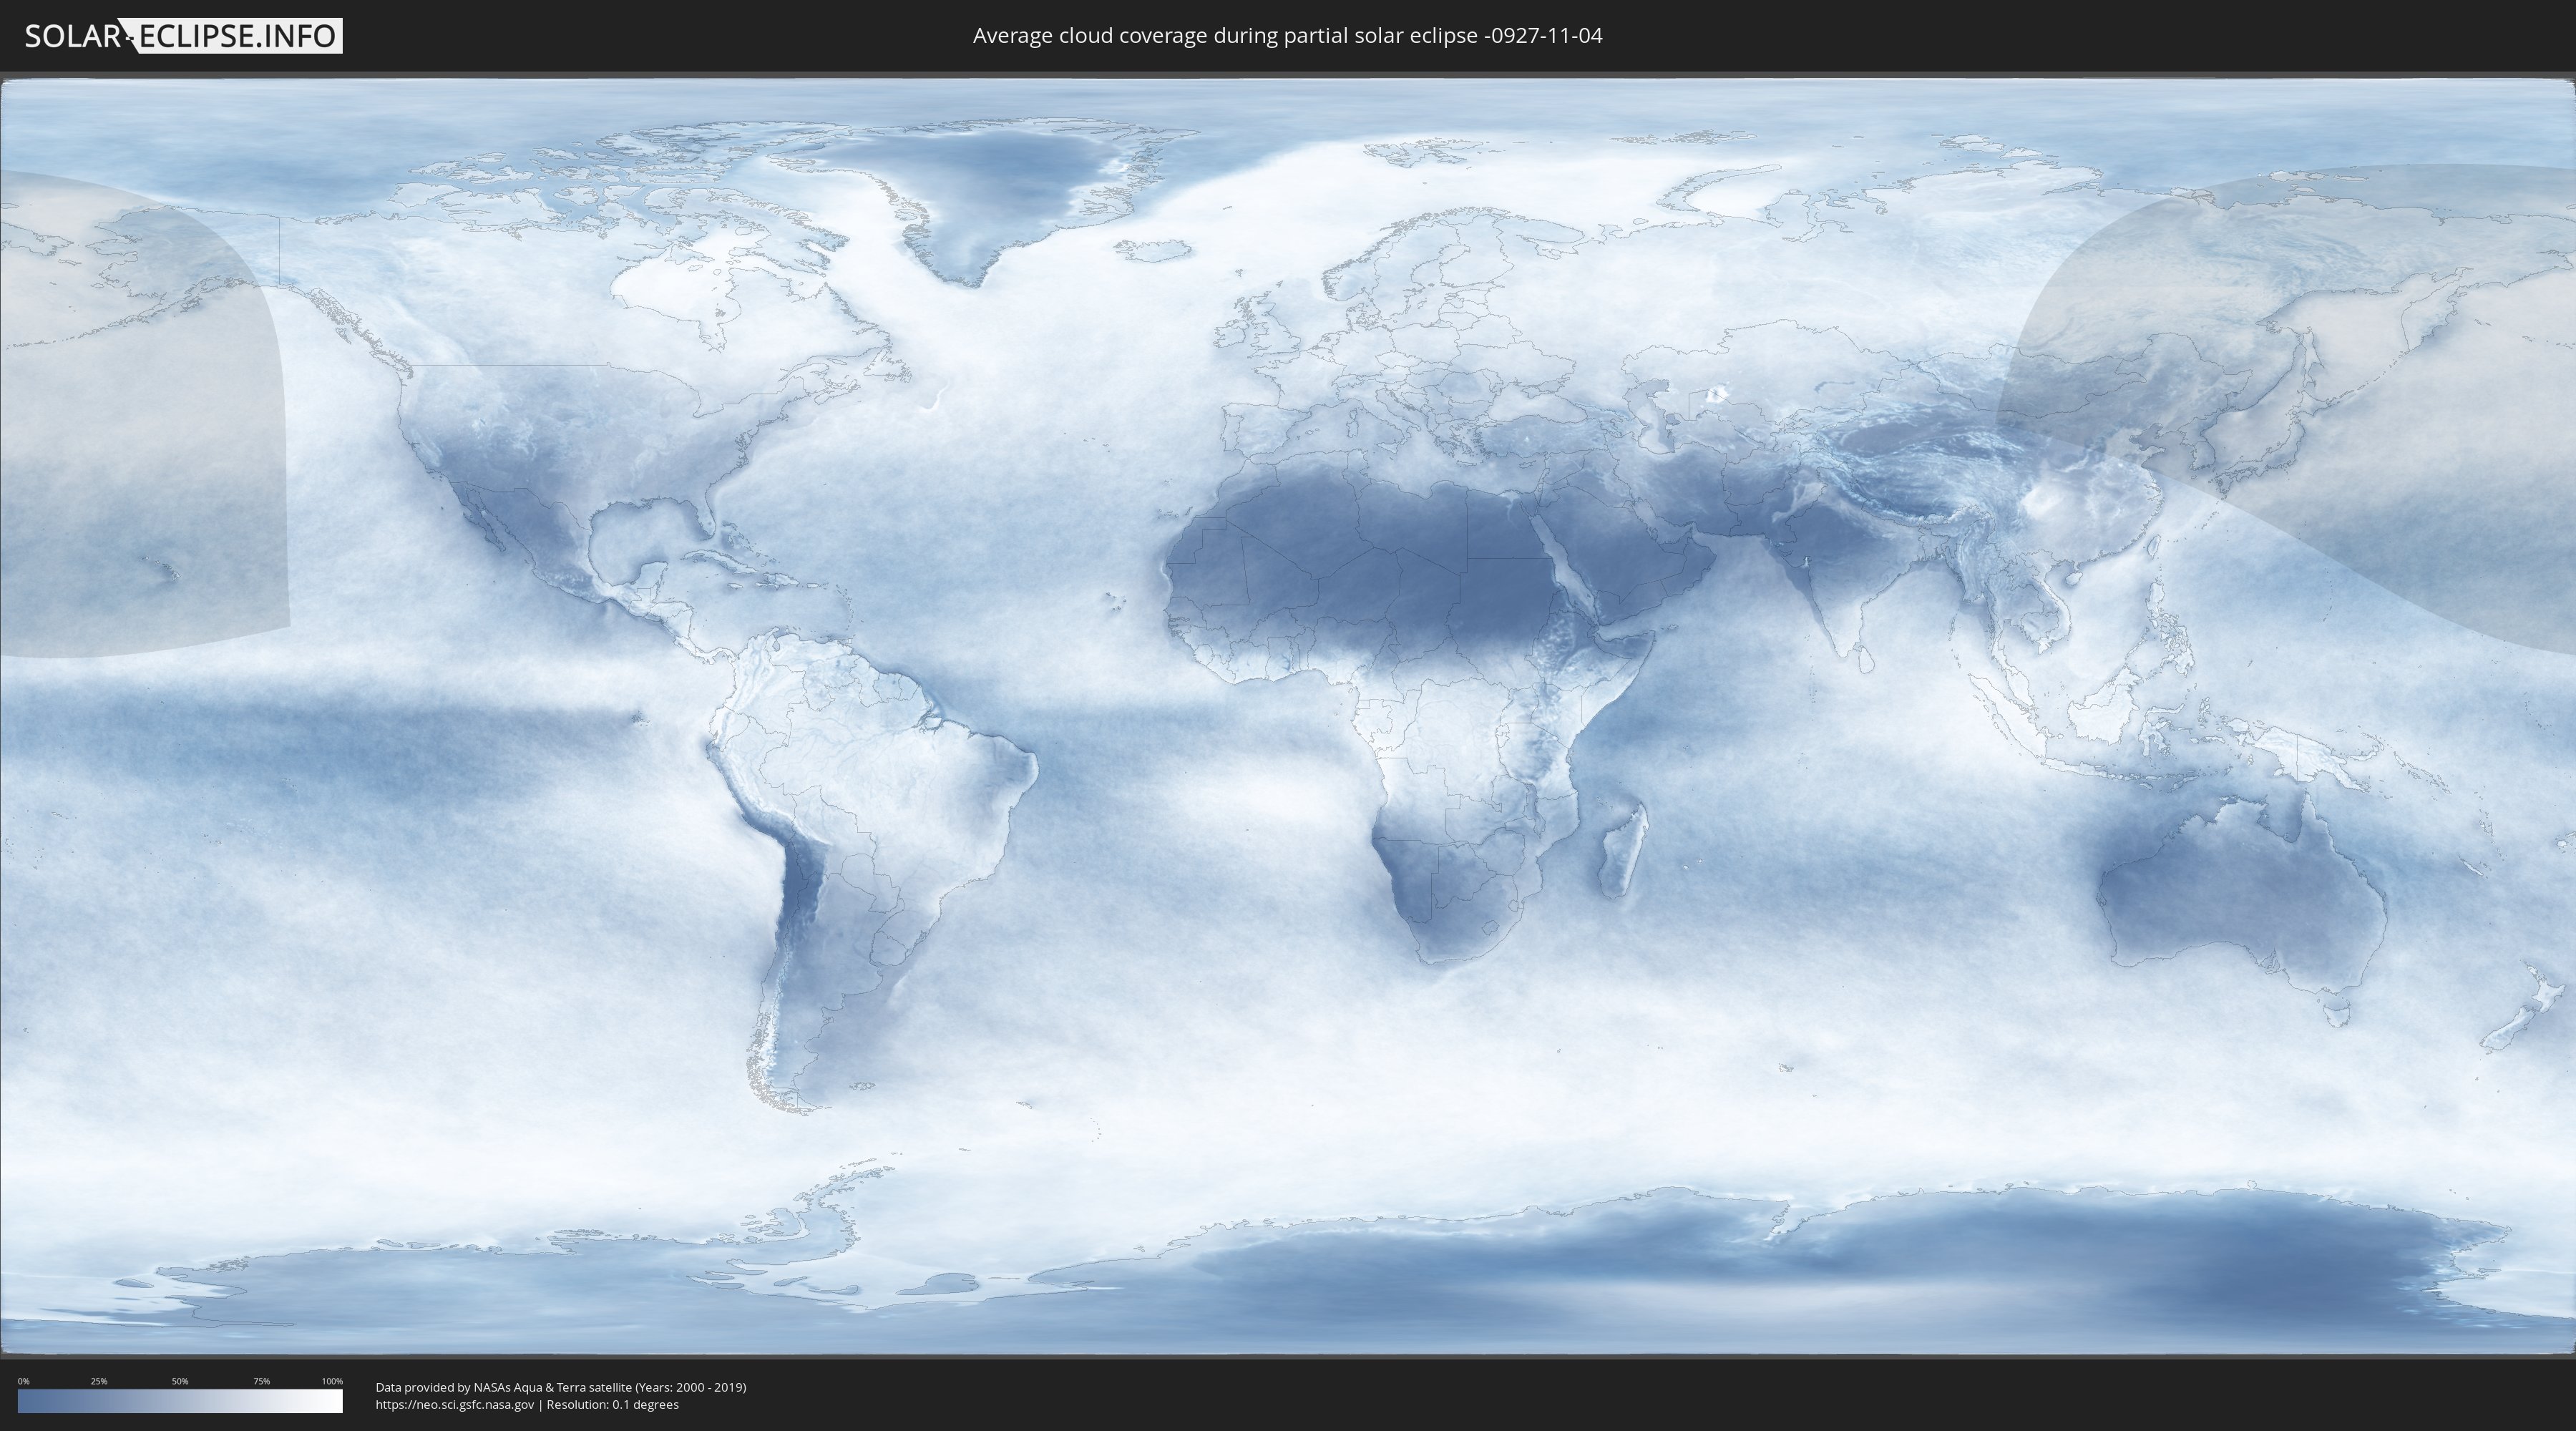The height and width of the screenshot is (1431, 2576).
Task: Click the 50% legend label
Action: (180, 1381)
